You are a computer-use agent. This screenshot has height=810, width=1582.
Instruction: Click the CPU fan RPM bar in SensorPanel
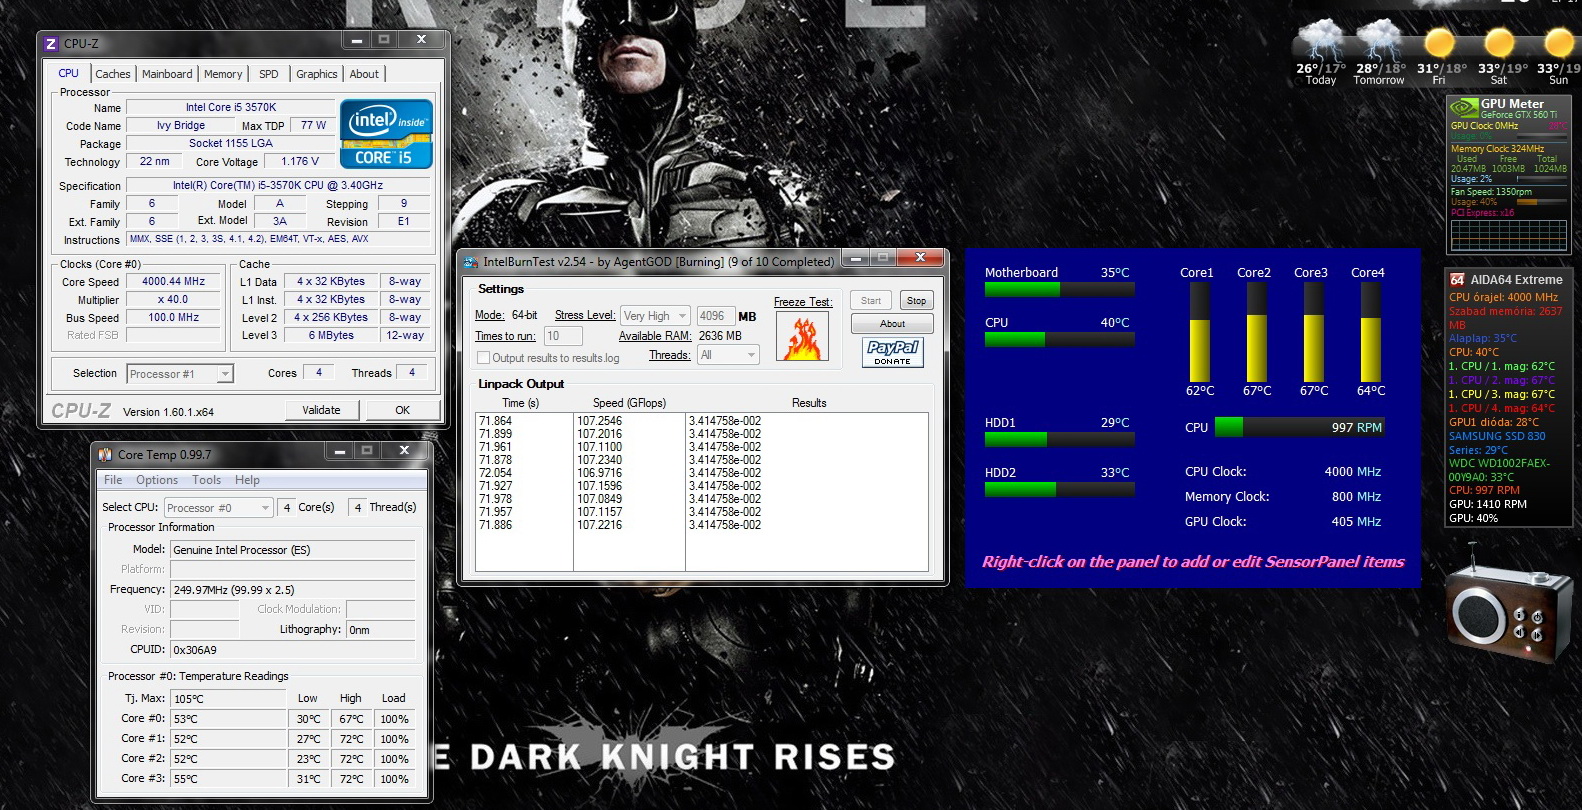[1299, 427]
